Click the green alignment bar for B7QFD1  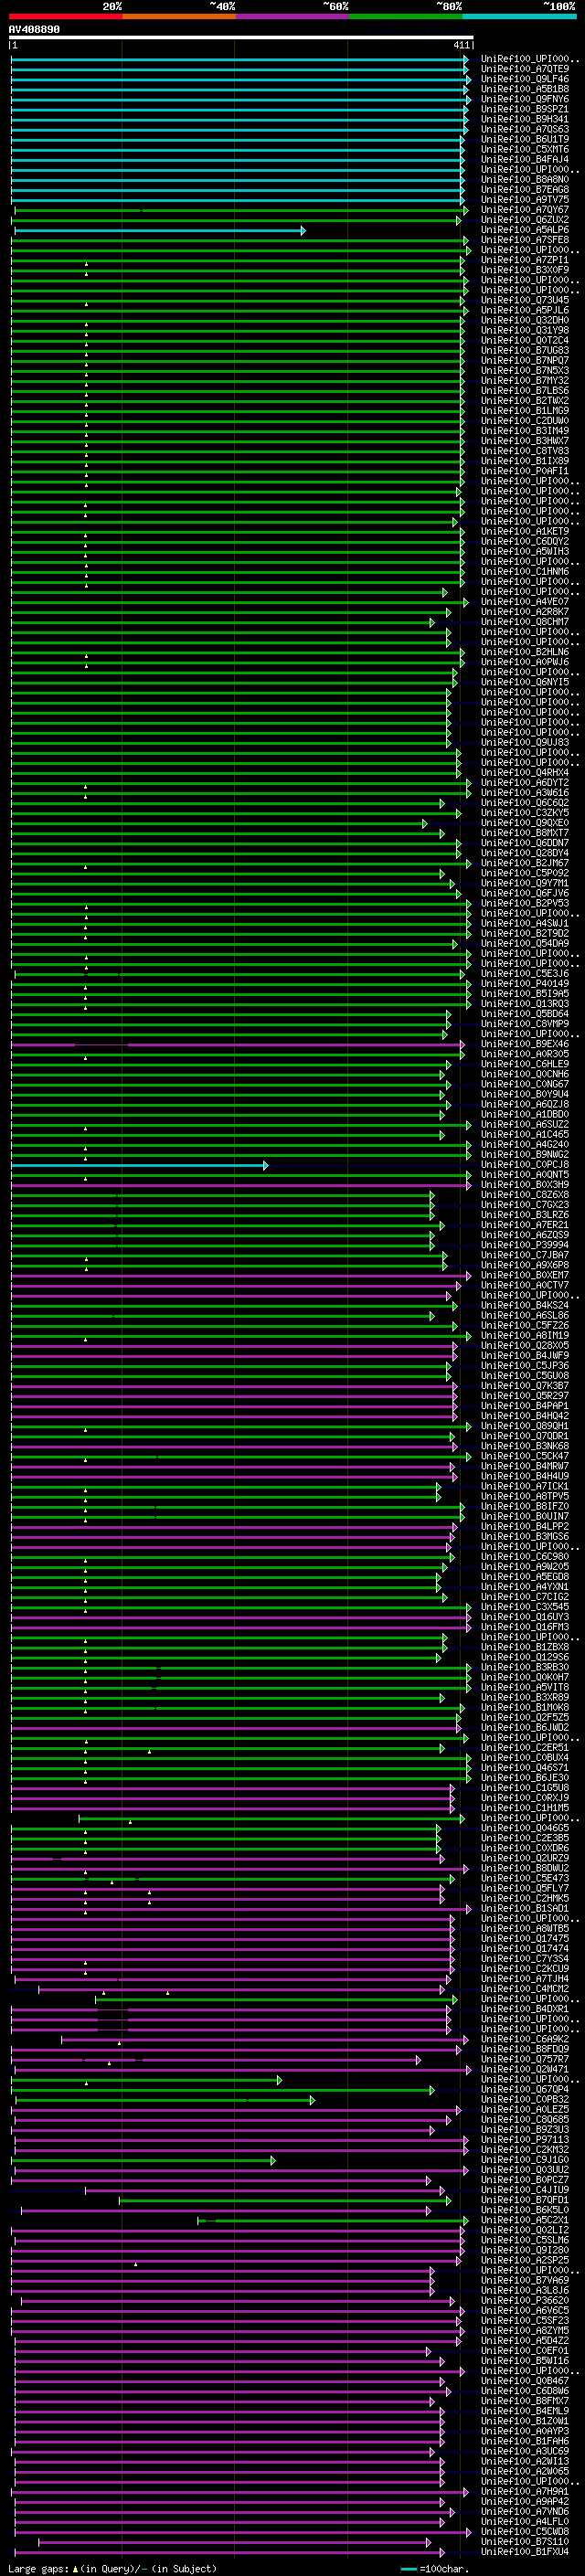[x=285, y=2200]
